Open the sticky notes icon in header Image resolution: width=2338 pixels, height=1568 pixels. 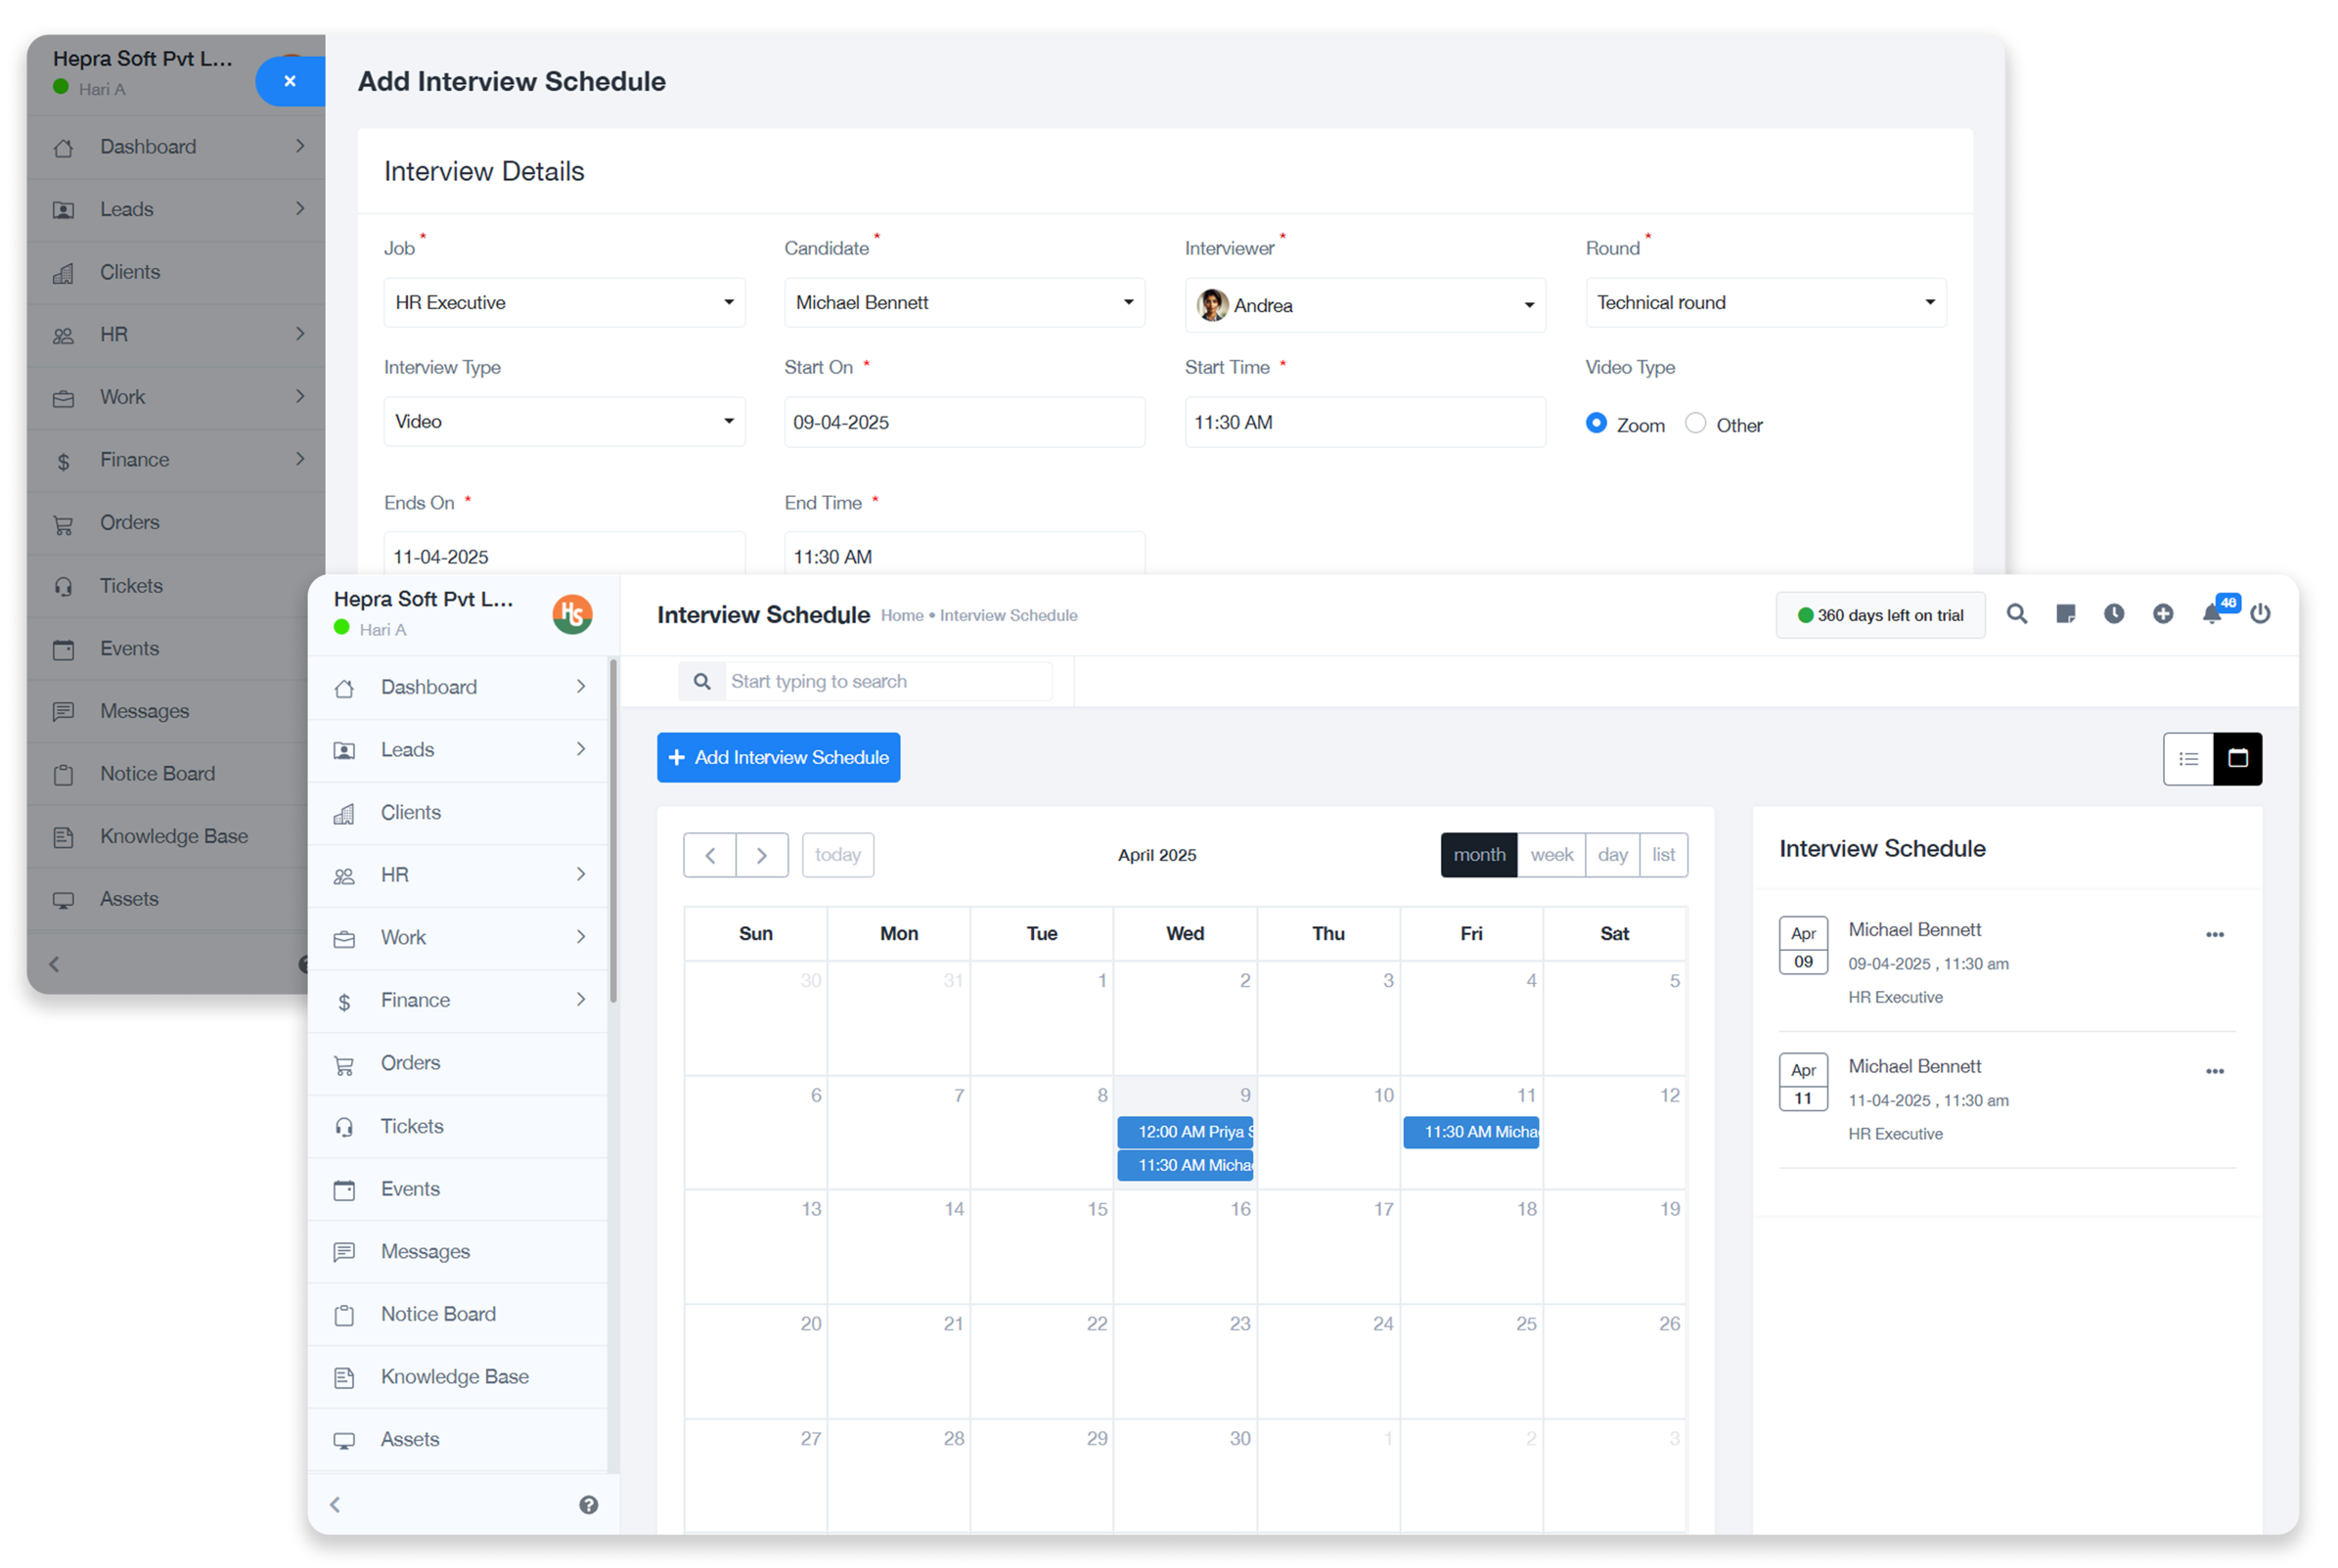2065,614
